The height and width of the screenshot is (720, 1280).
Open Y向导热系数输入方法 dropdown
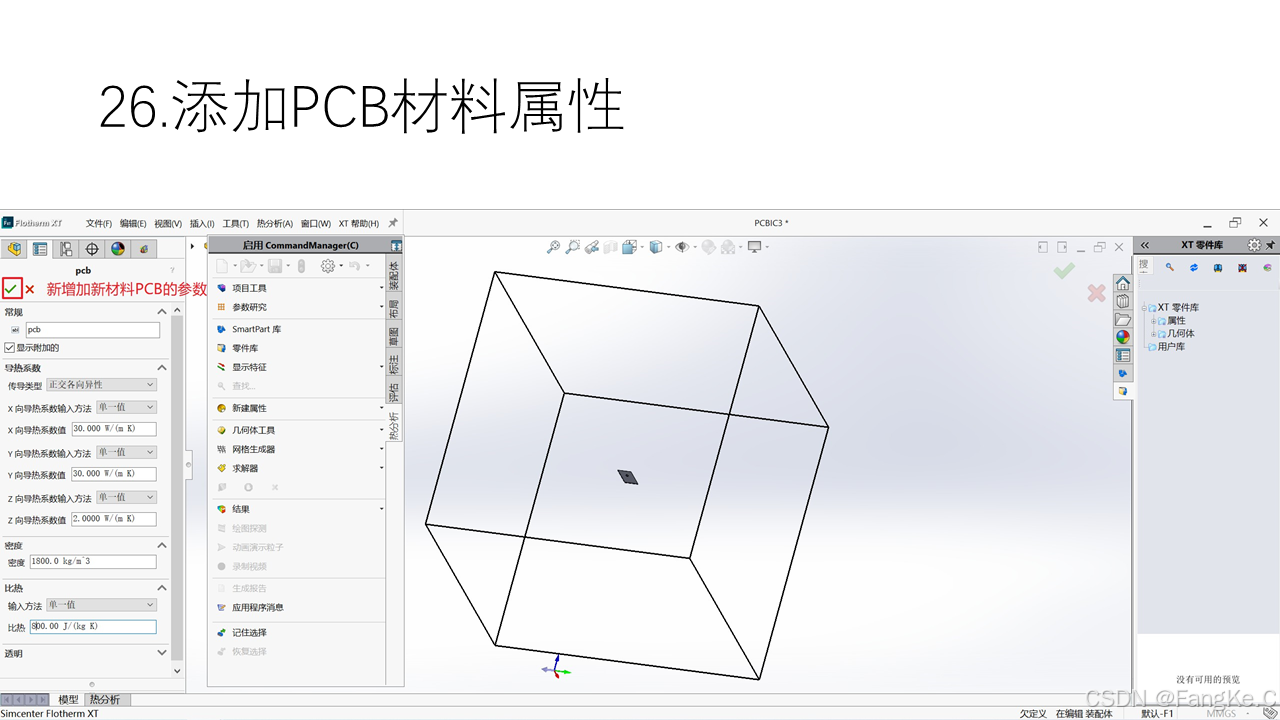[126, 452]
